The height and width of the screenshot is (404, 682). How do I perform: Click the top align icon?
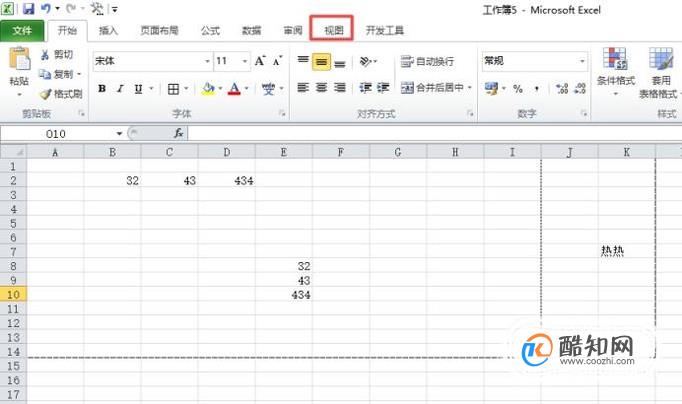[x=303, y=61]
